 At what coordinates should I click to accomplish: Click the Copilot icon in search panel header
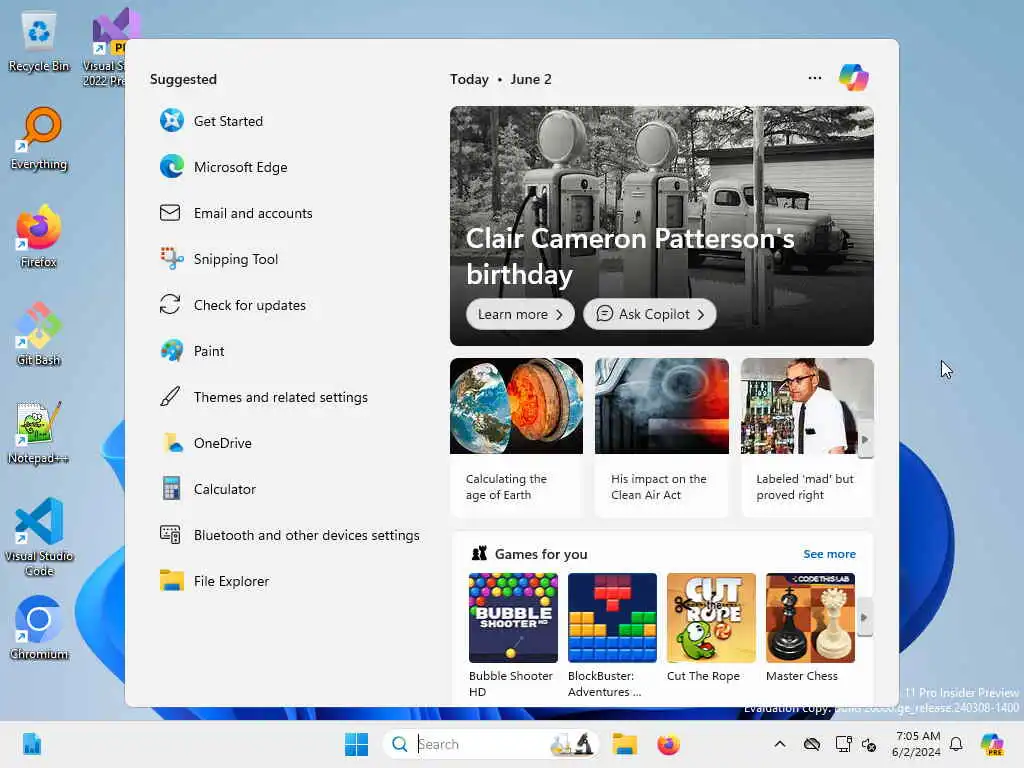coord(854,78)
